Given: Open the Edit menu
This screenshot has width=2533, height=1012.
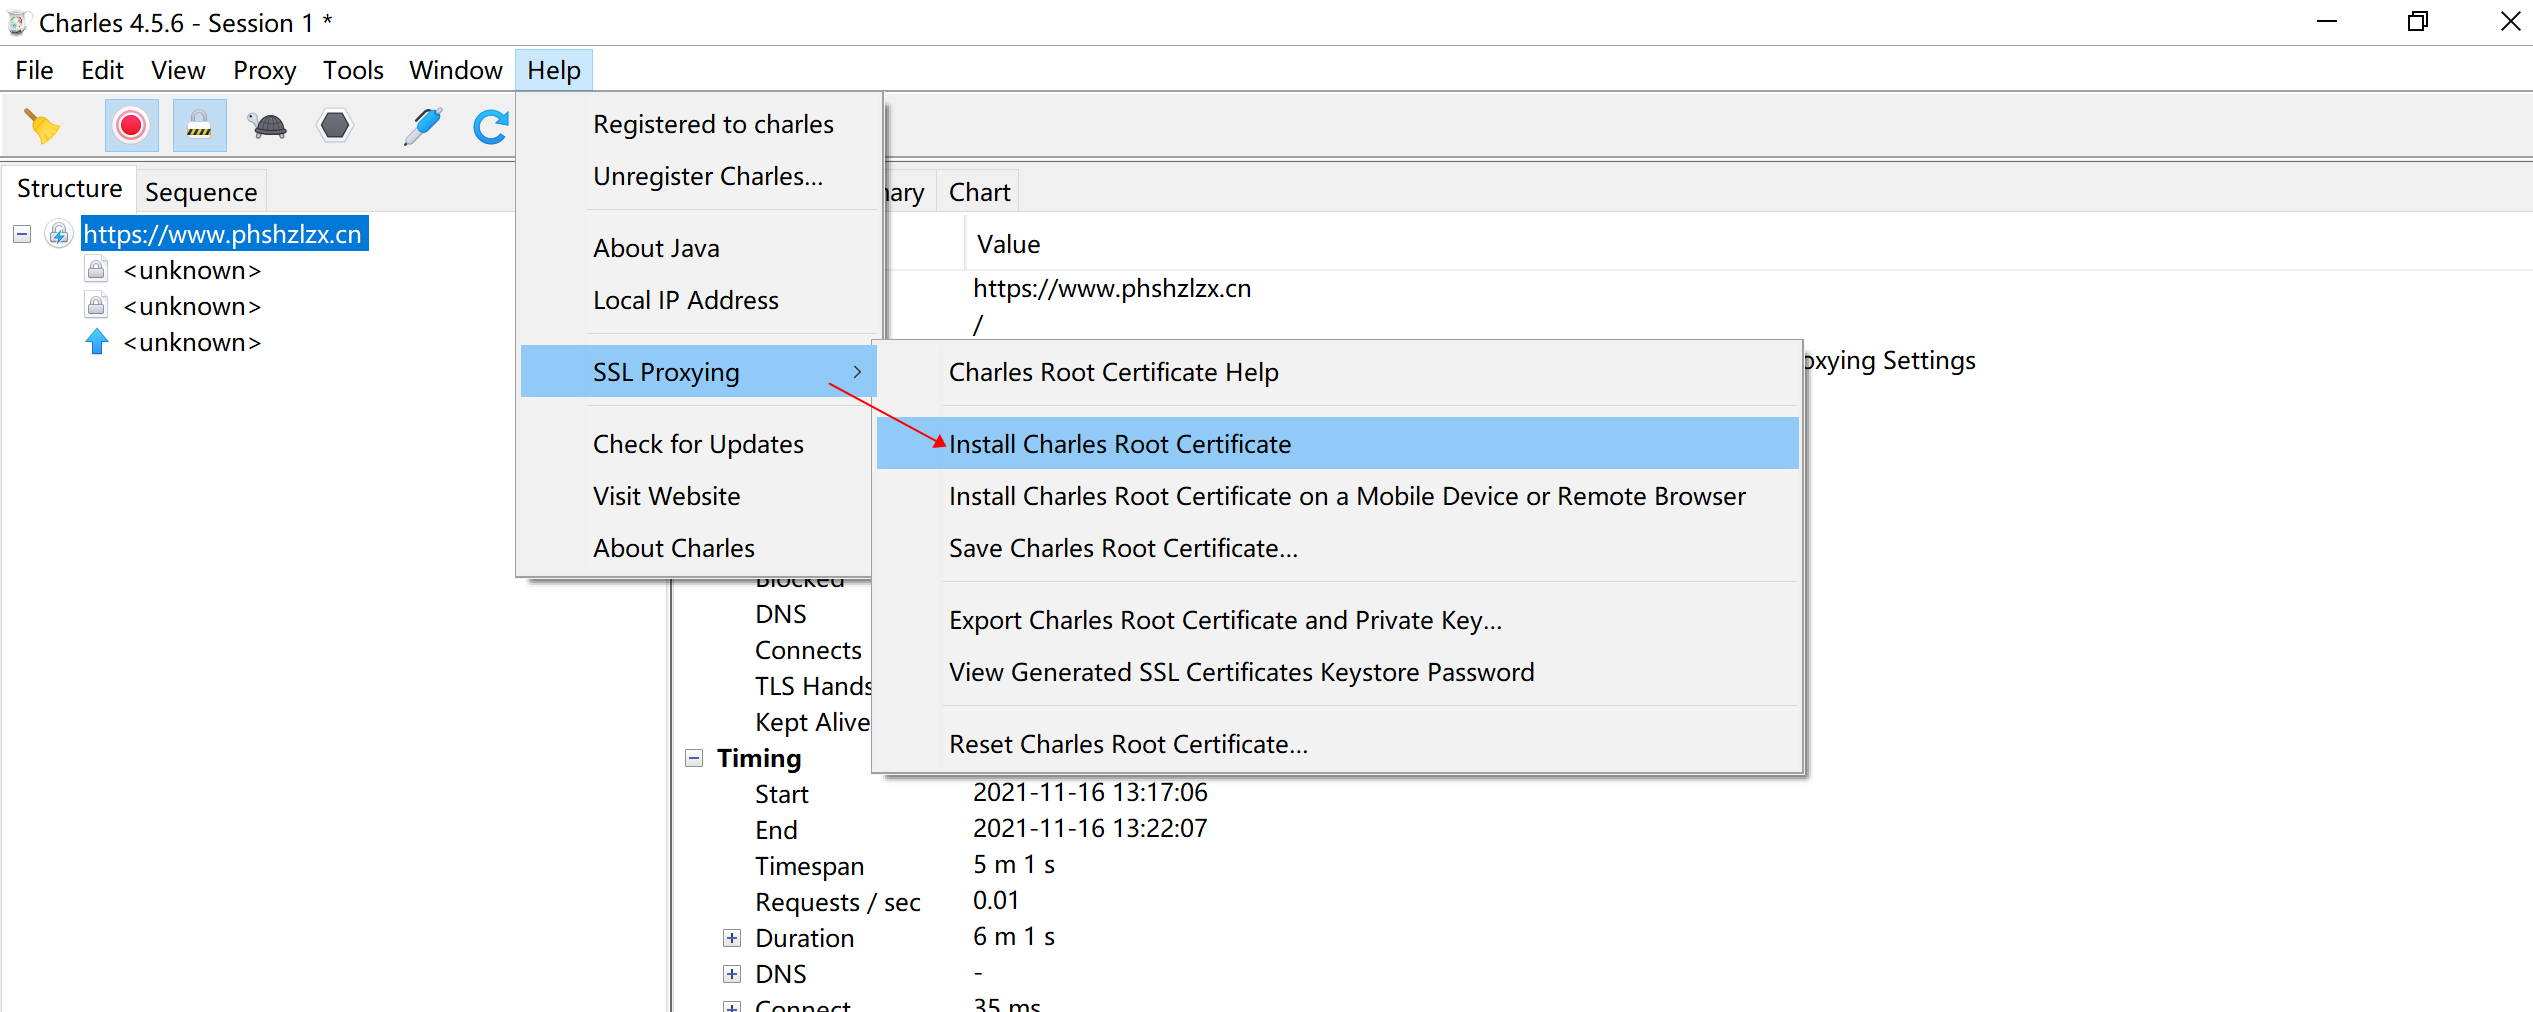Looking at the screenshot, I should click(102, 70).
